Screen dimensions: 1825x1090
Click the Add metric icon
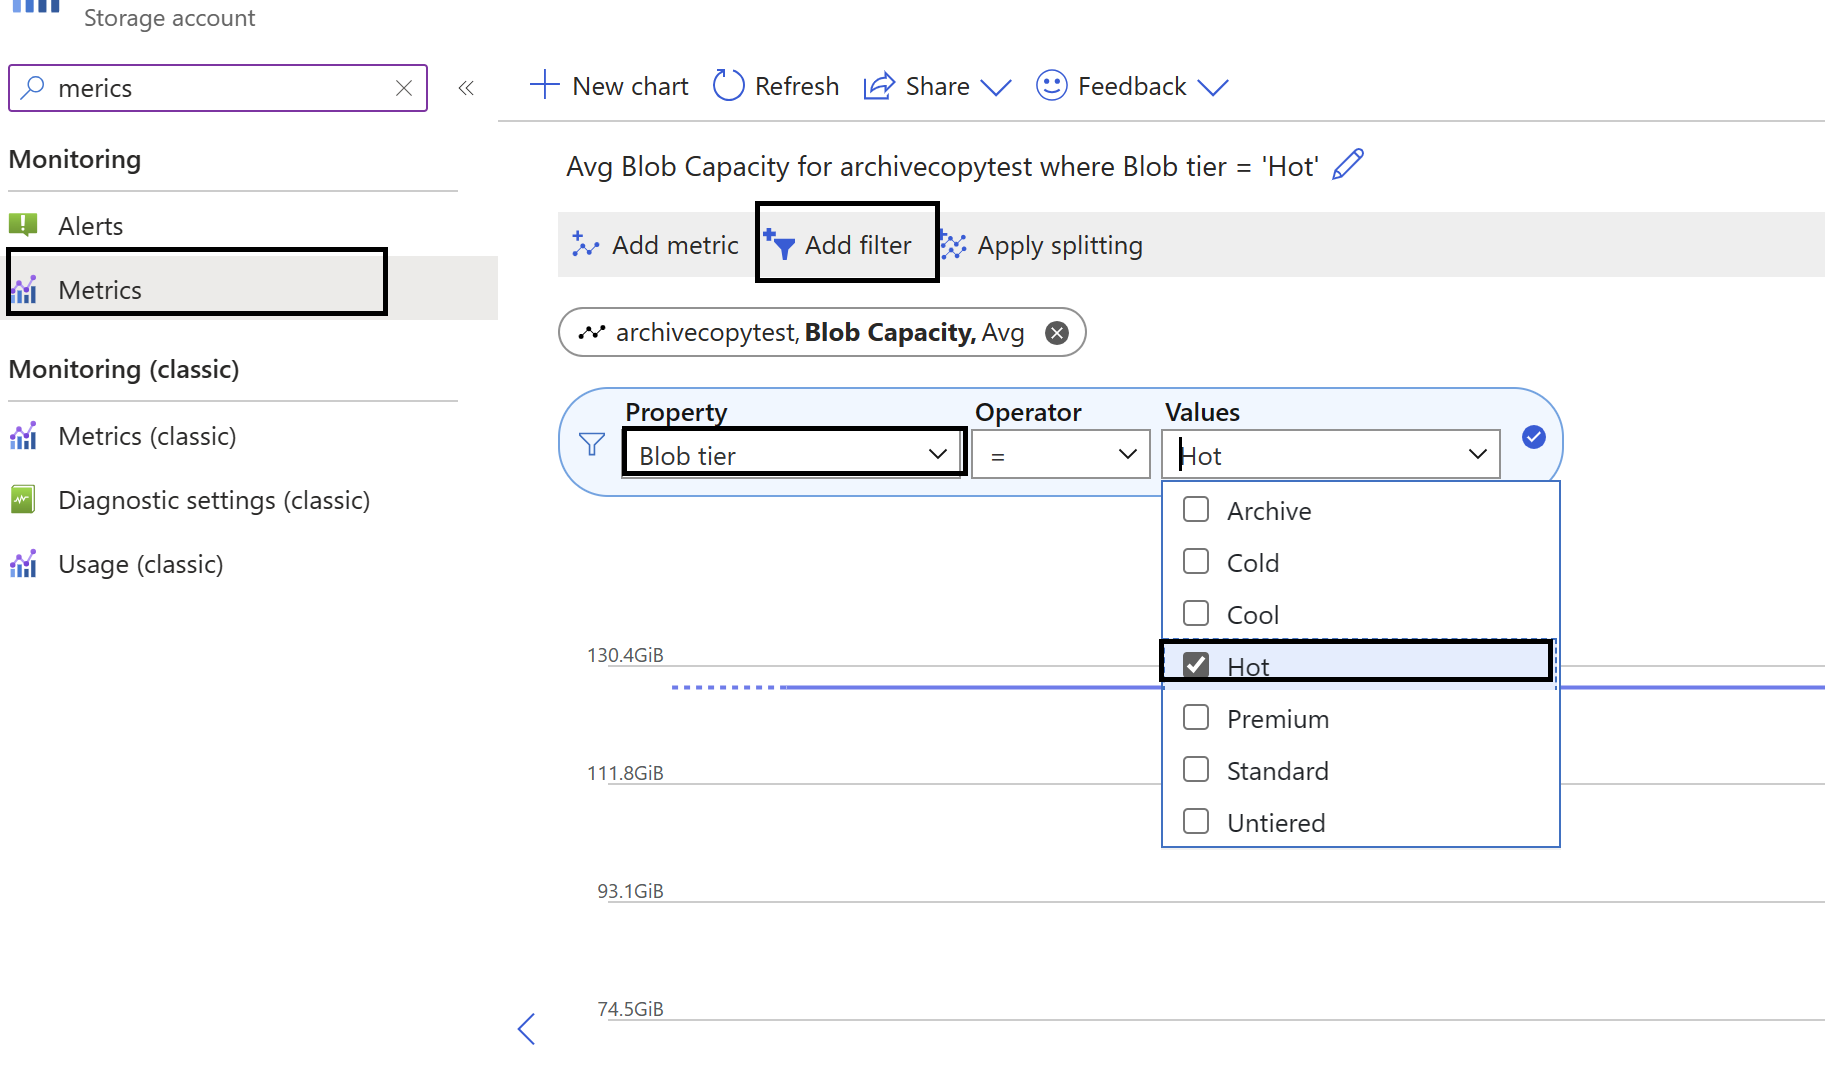pyautogui.click(x=585, y=243)
